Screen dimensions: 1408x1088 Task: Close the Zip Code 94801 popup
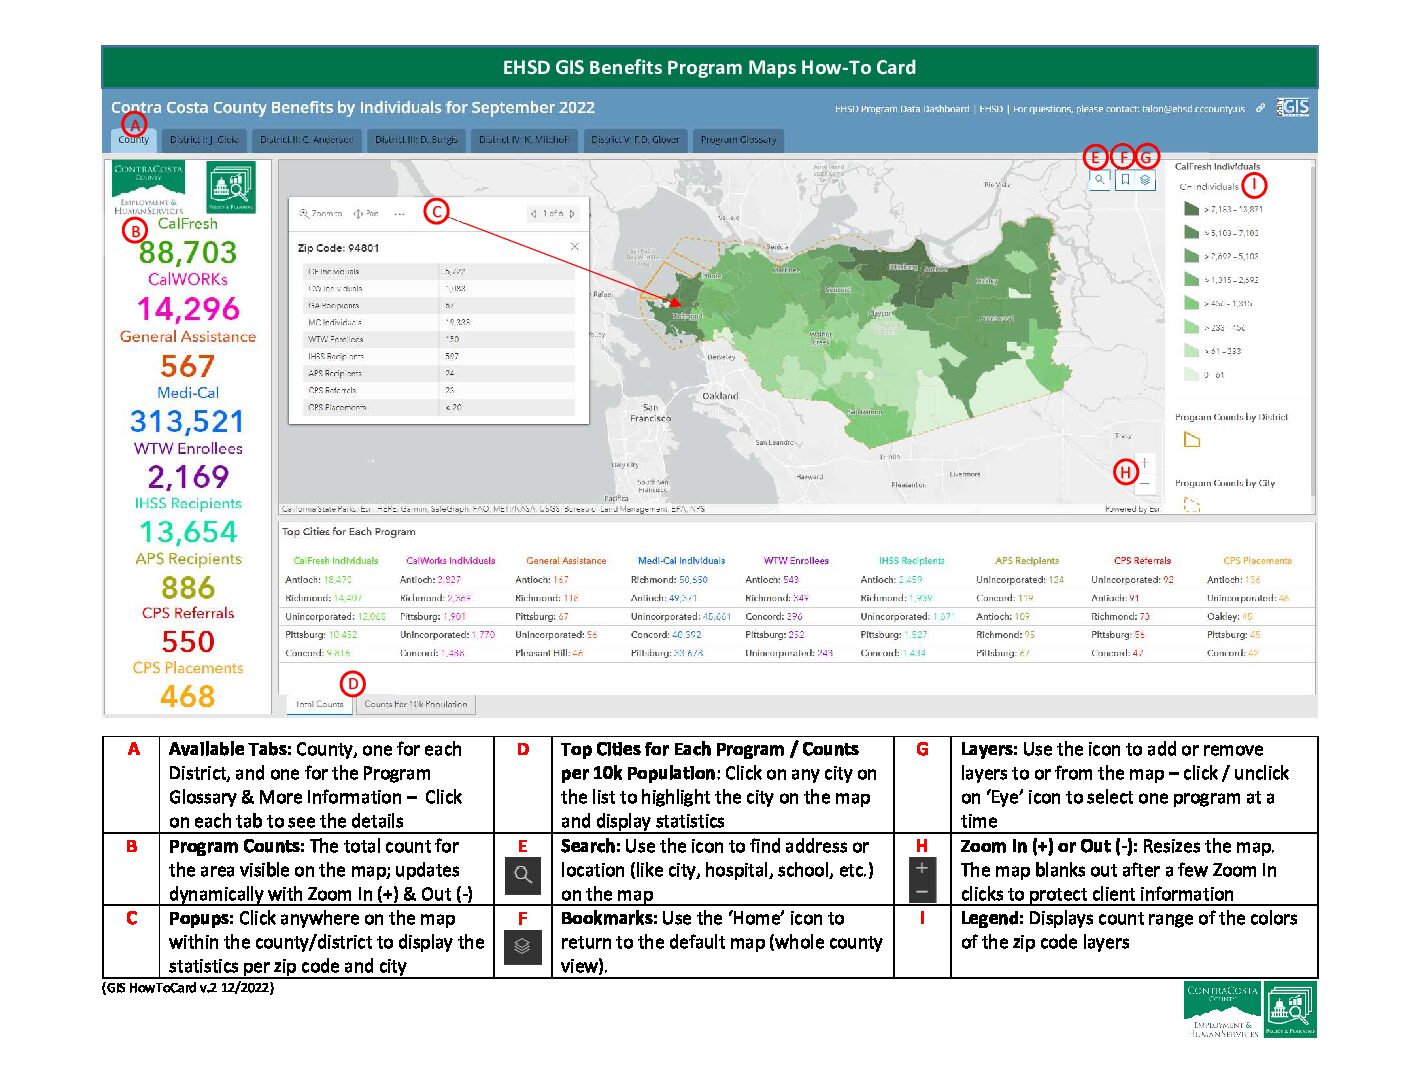[x=576, y=246]
